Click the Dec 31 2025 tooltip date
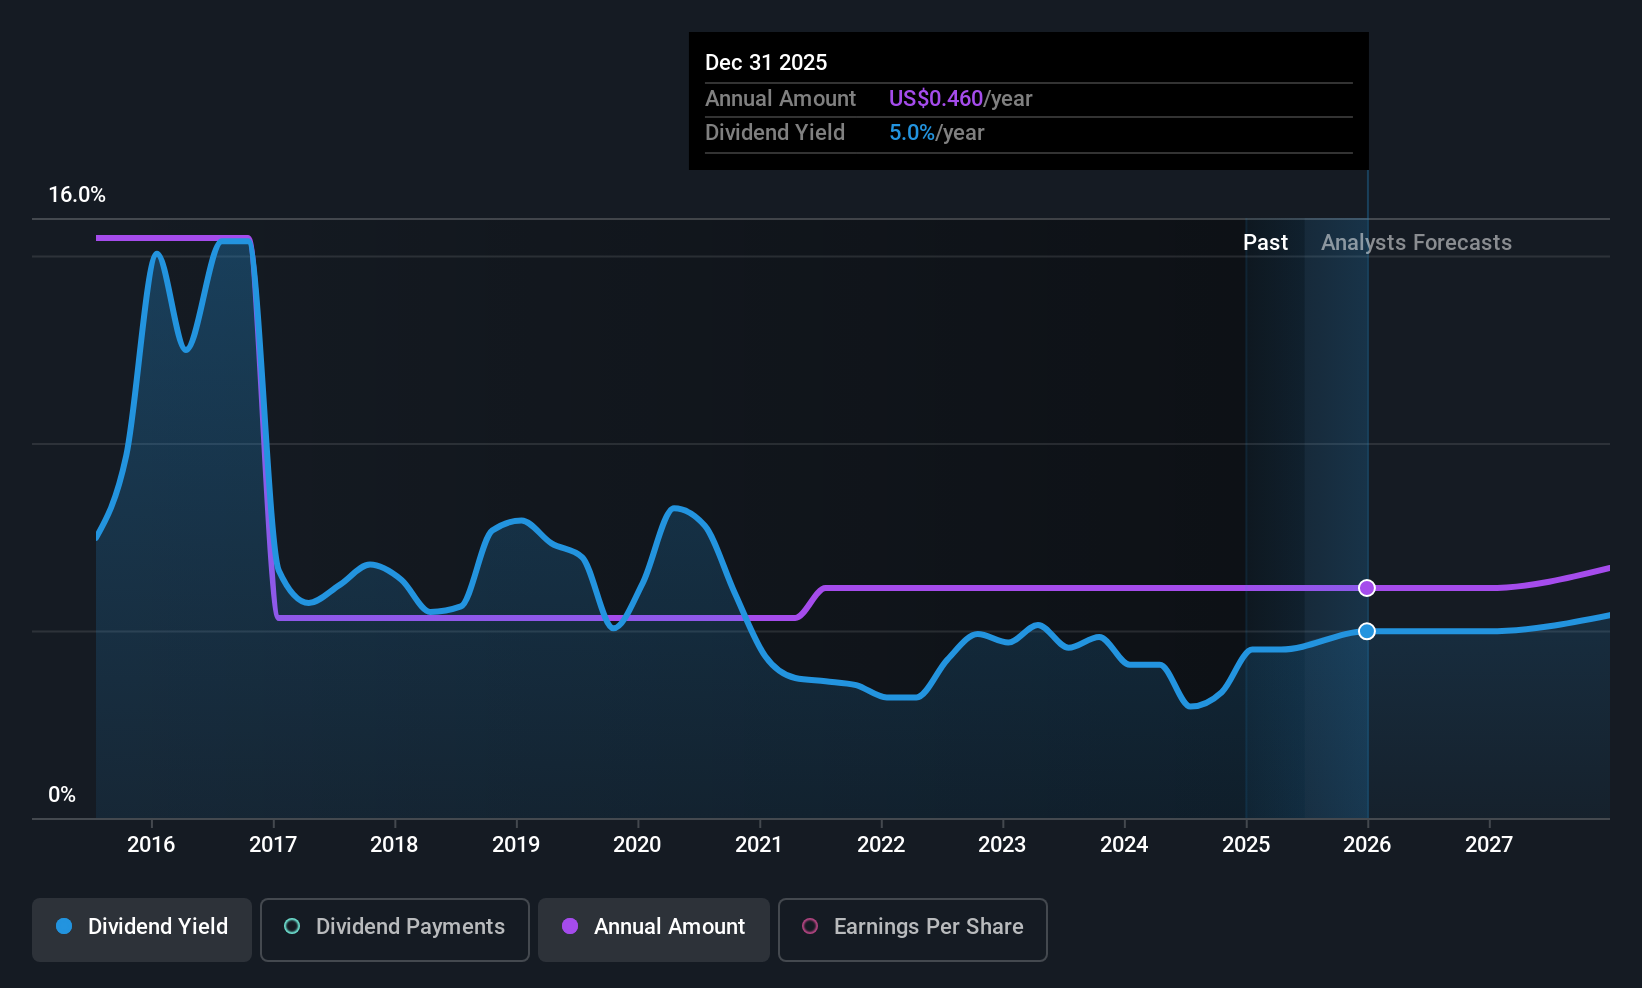The height and width of the screenshot is (988, 1642). 766,63
